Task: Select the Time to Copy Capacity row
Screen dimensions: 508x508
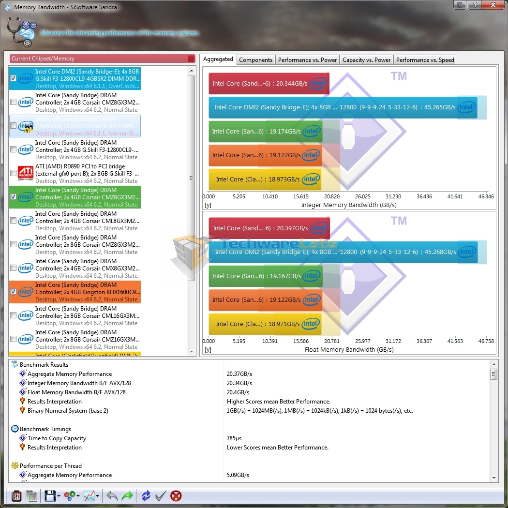Action: tap(250, 438)
